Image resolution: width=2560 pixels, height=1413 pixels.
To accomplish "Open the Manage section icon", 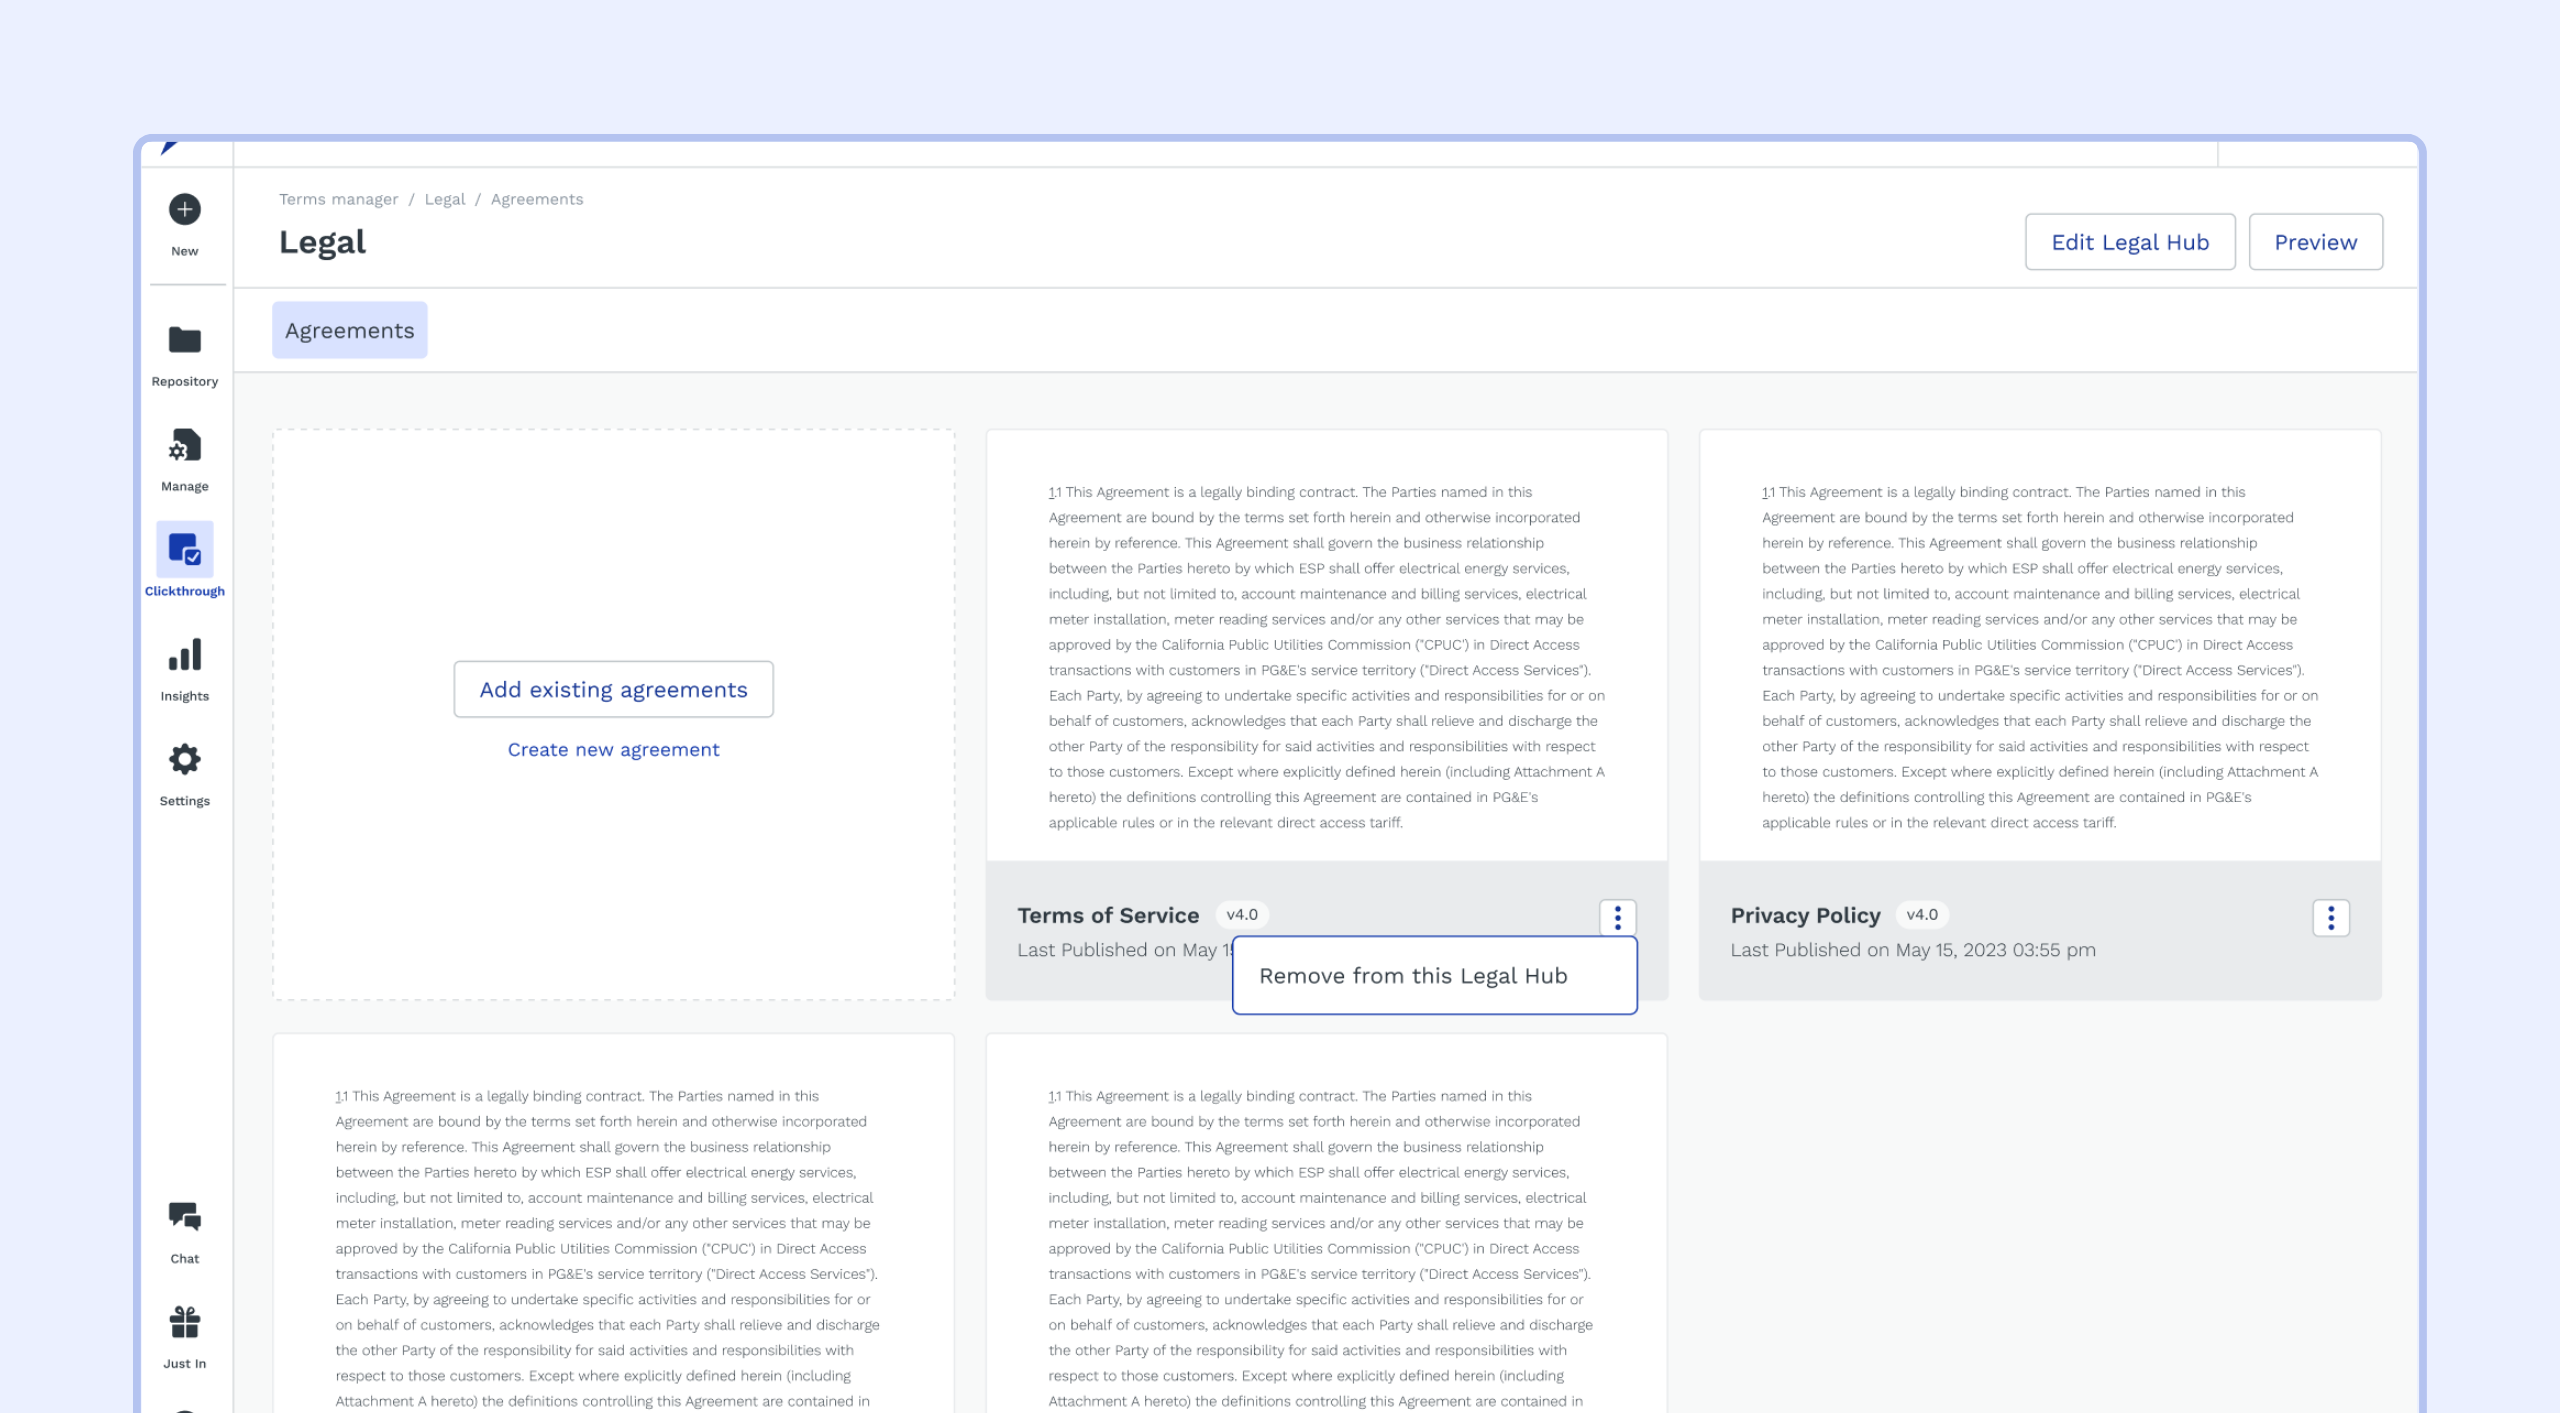I will pos(184,446).
